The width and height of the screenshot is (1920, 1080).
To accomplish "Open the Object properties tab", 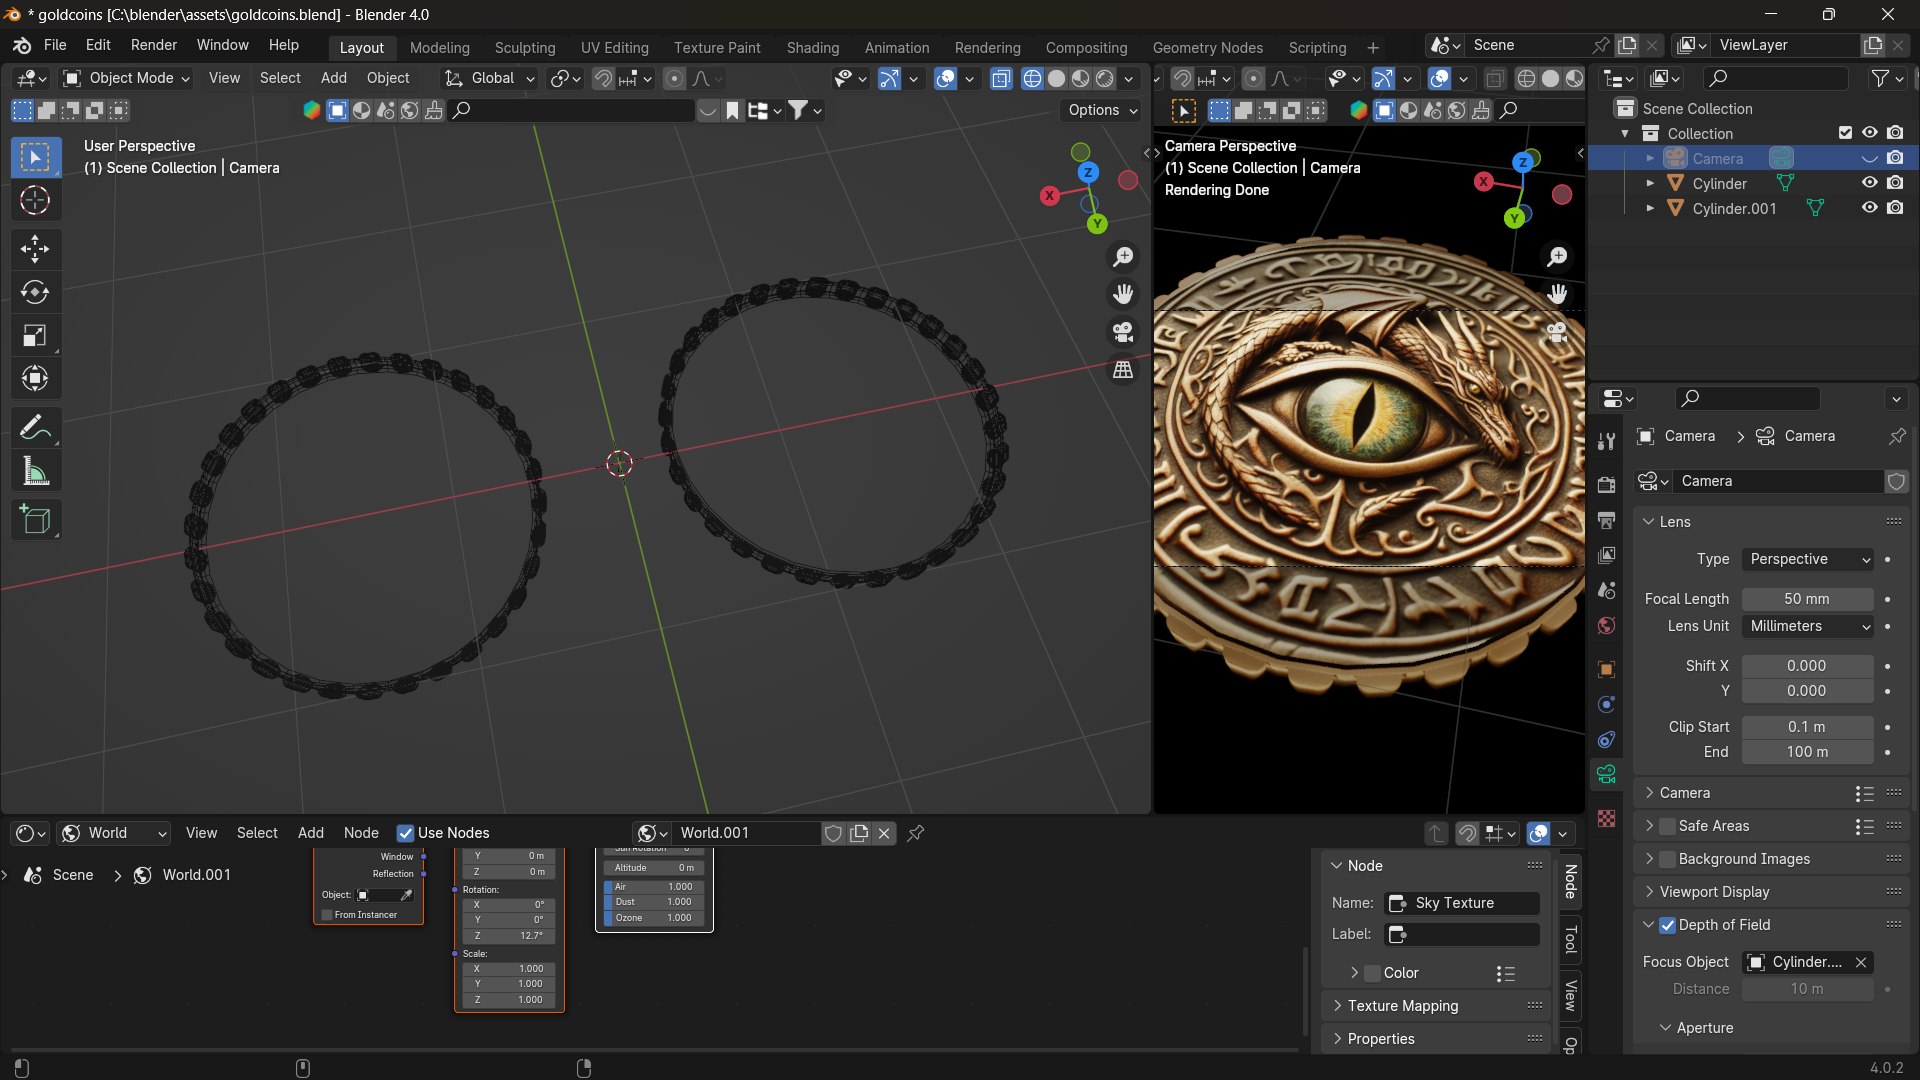I will click(x=1606, y=669).
